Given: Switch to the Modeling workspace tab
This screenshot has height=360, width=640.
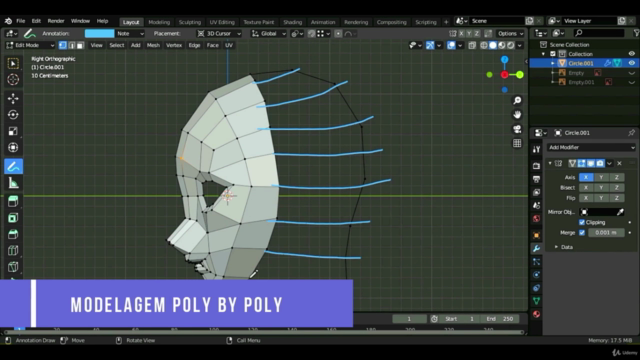Looking at the screenshot, I should point(159,22).
